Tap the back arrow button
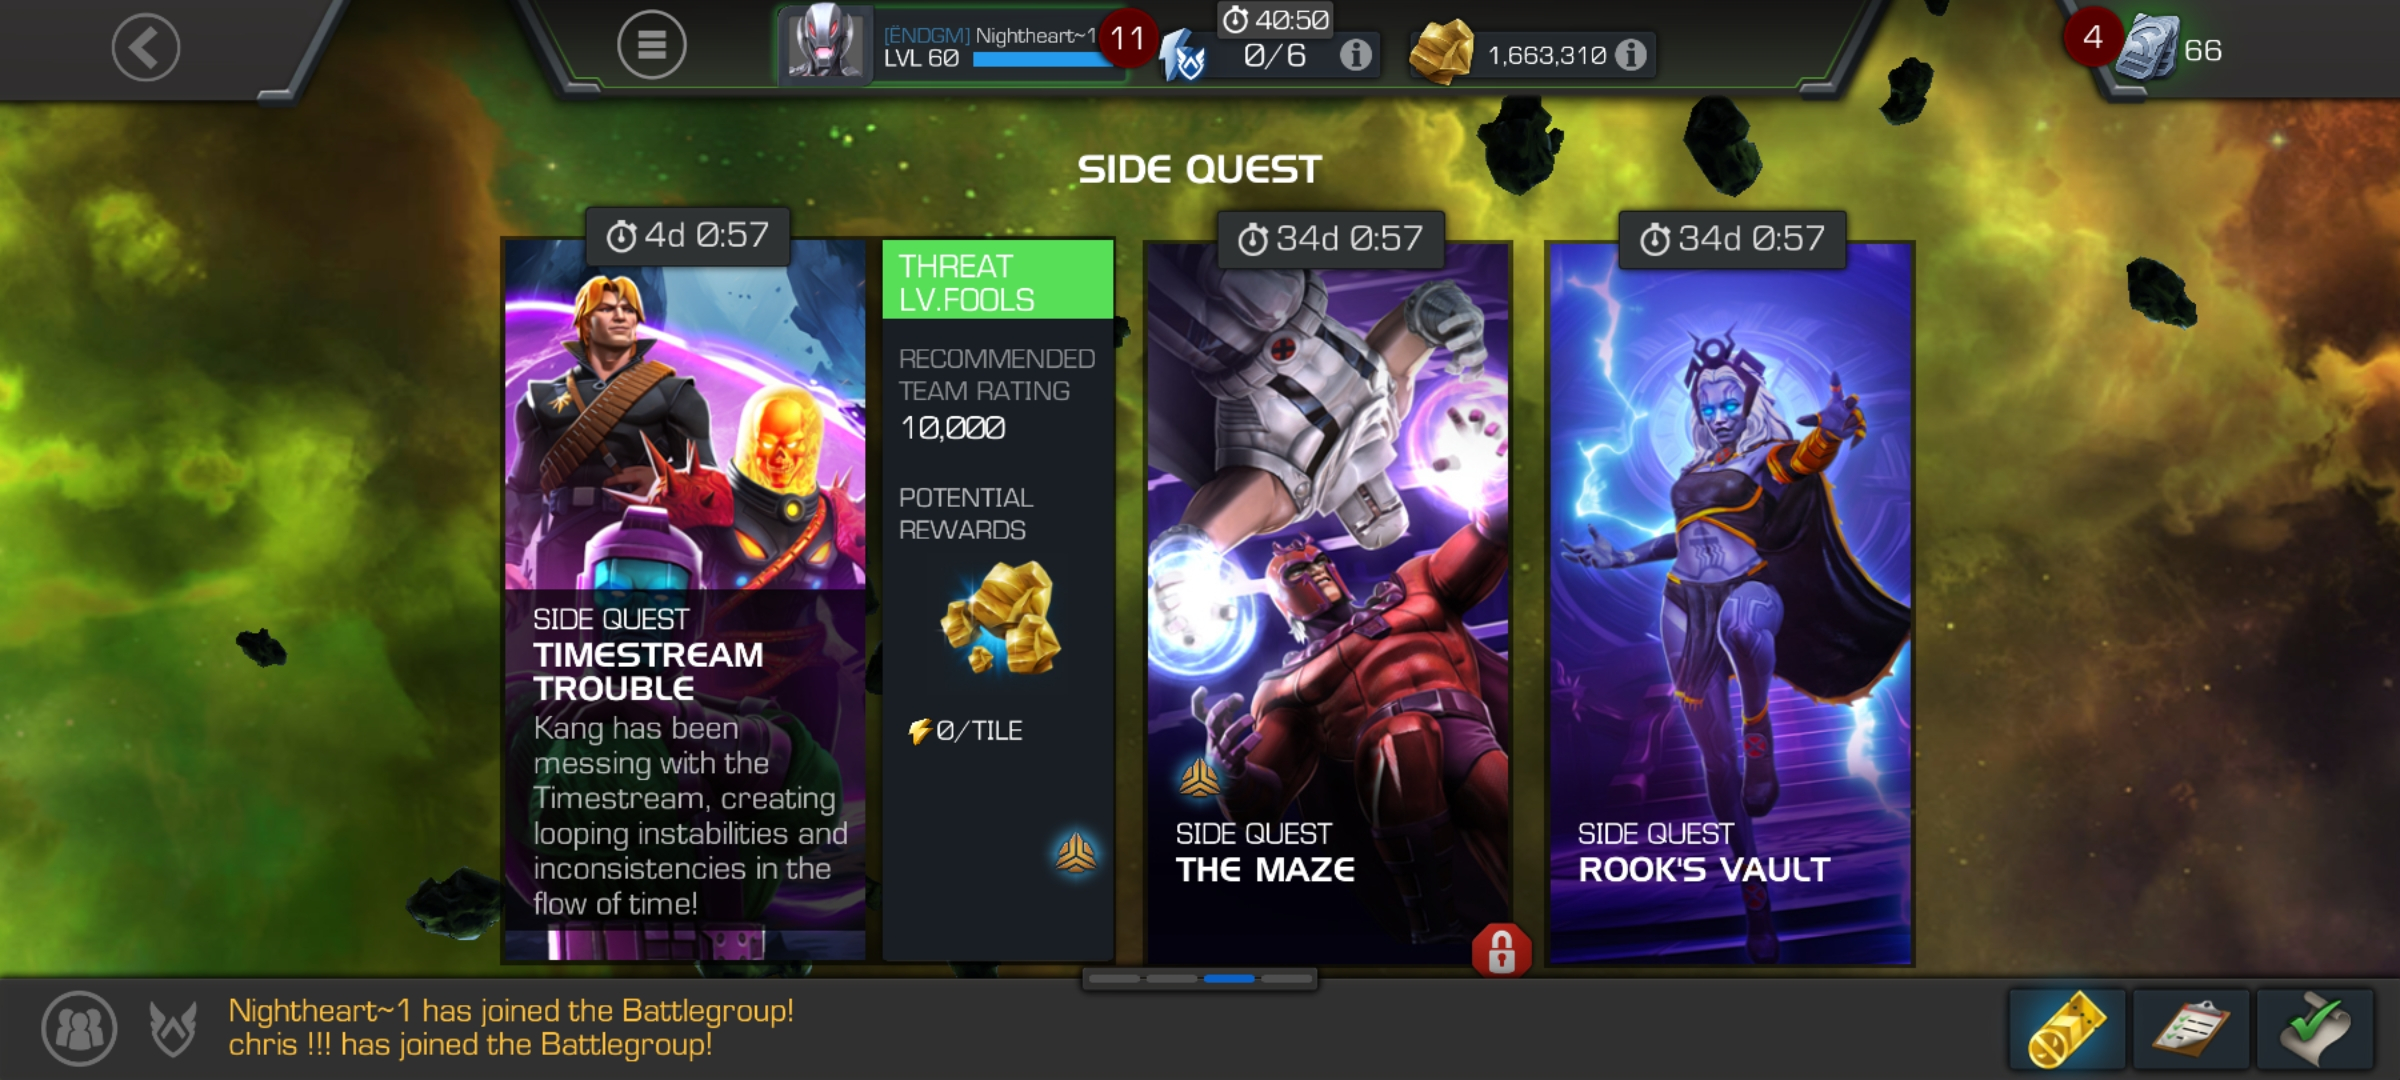The width and height of the screenshot is (2400, 1080). pyautogui.click(x=146, y=47)
